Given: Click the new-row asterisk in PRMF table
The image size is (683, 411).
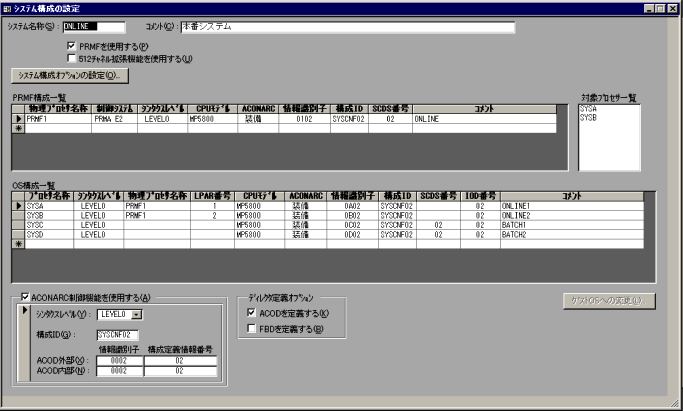Looking at the screenshot, I should coord(16,127).
